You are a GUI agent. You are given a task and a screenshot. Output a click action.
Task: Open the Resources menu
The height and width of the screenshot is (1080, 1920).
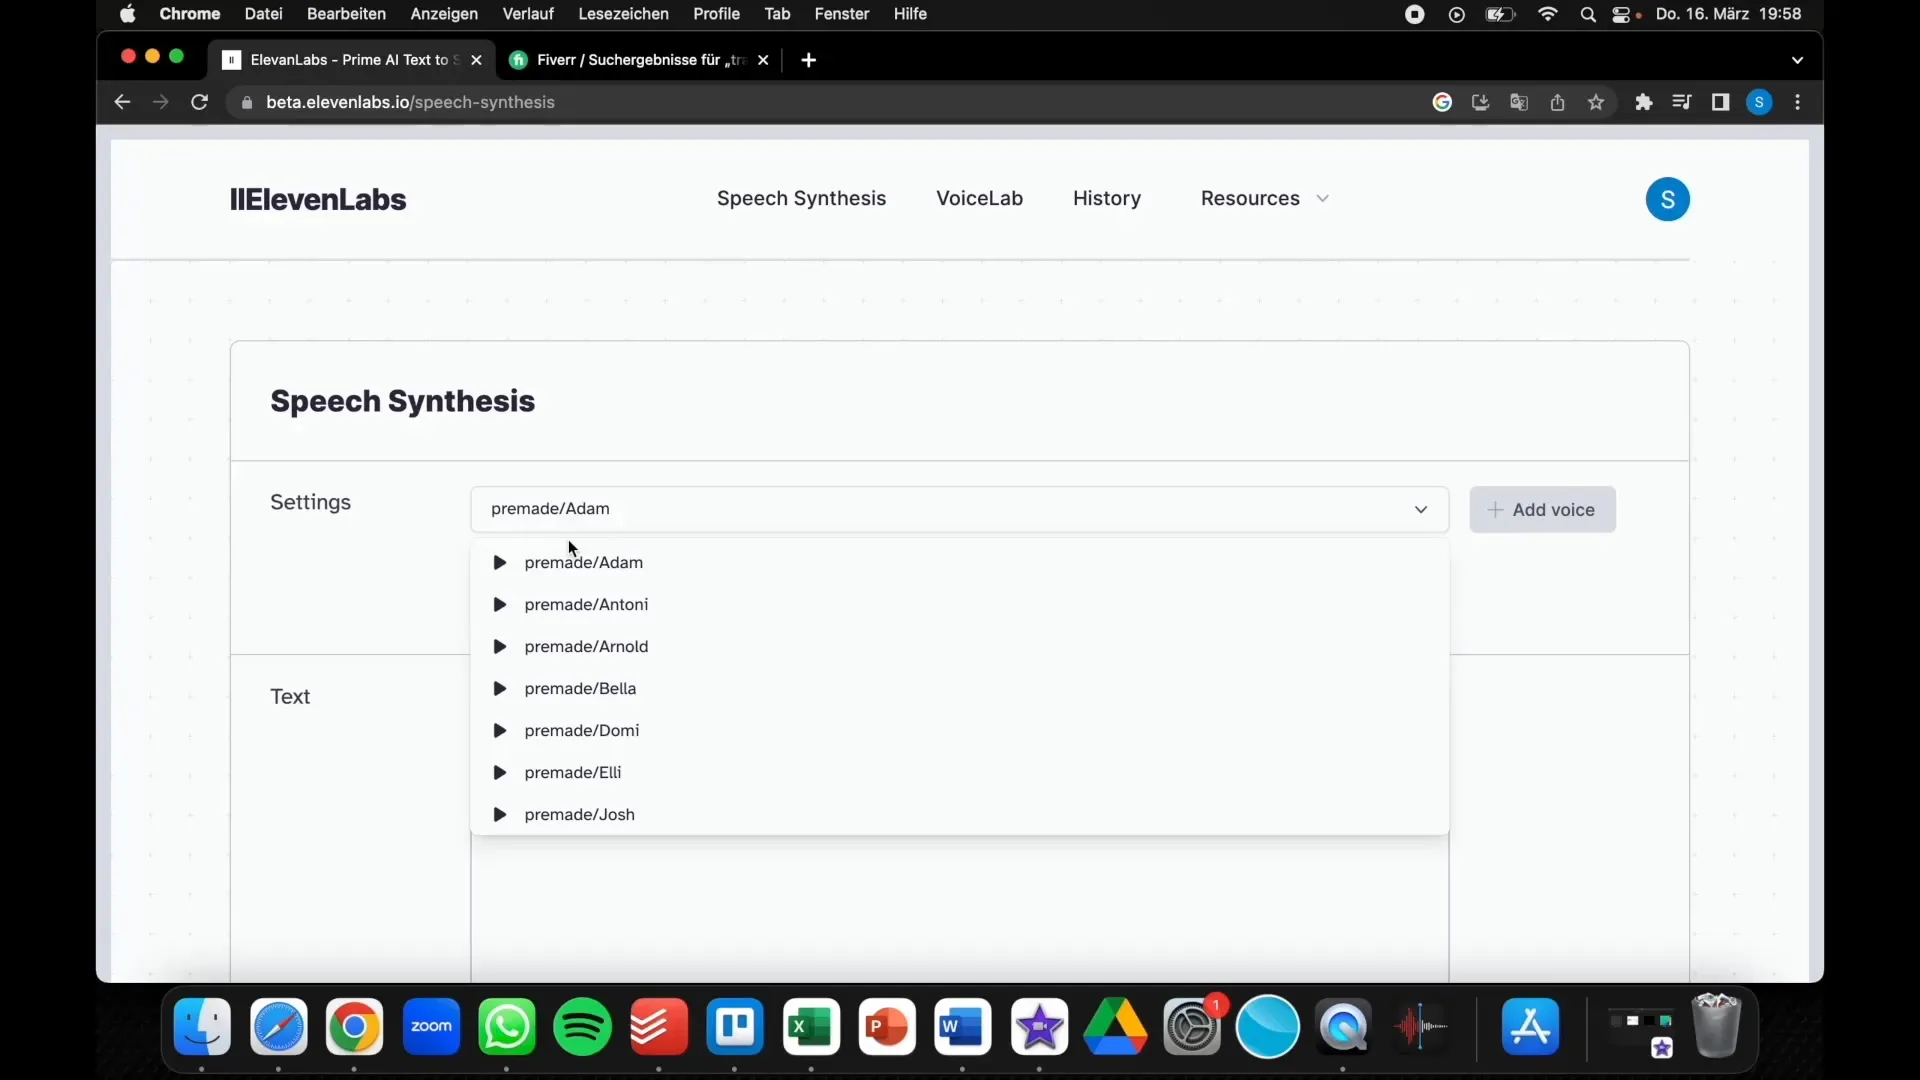1263,198
